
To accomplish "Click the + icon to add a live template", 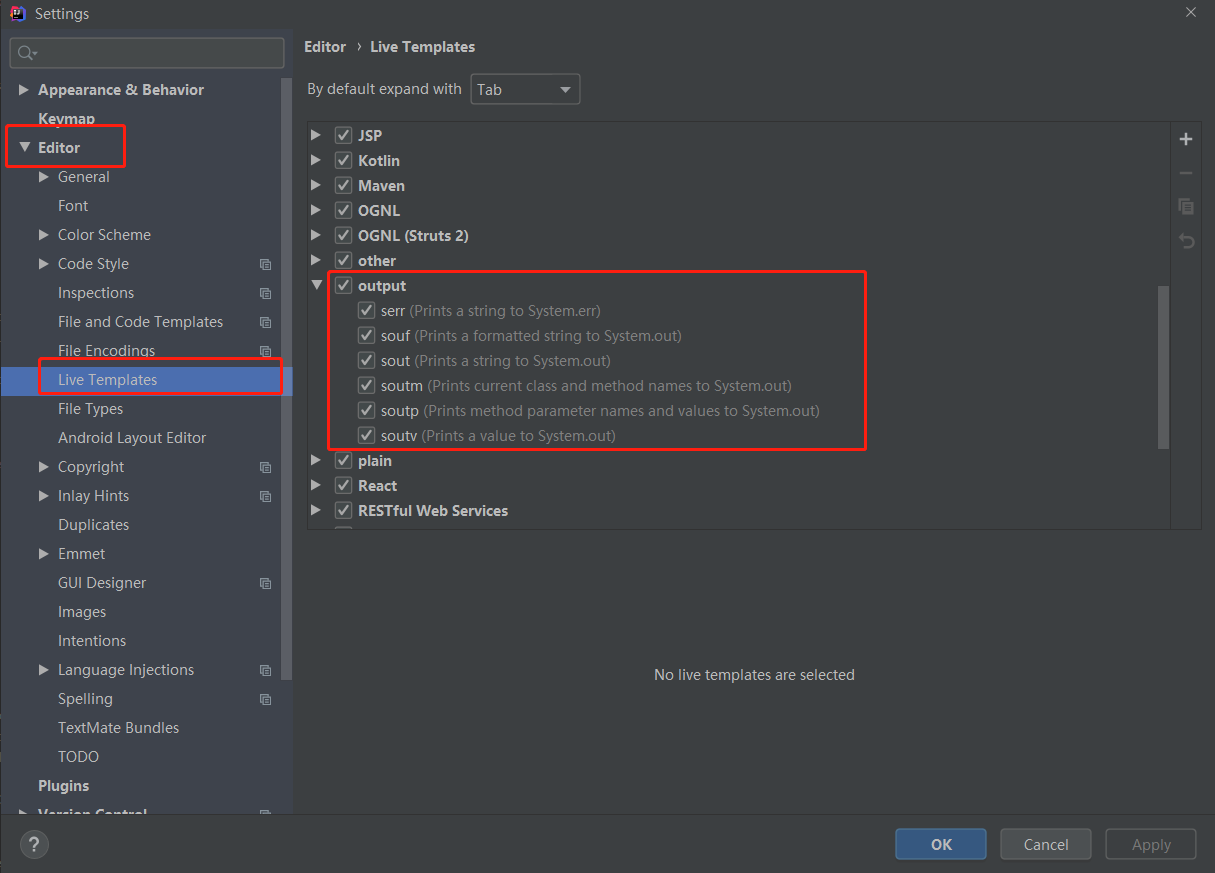I will coord(1186,139).
